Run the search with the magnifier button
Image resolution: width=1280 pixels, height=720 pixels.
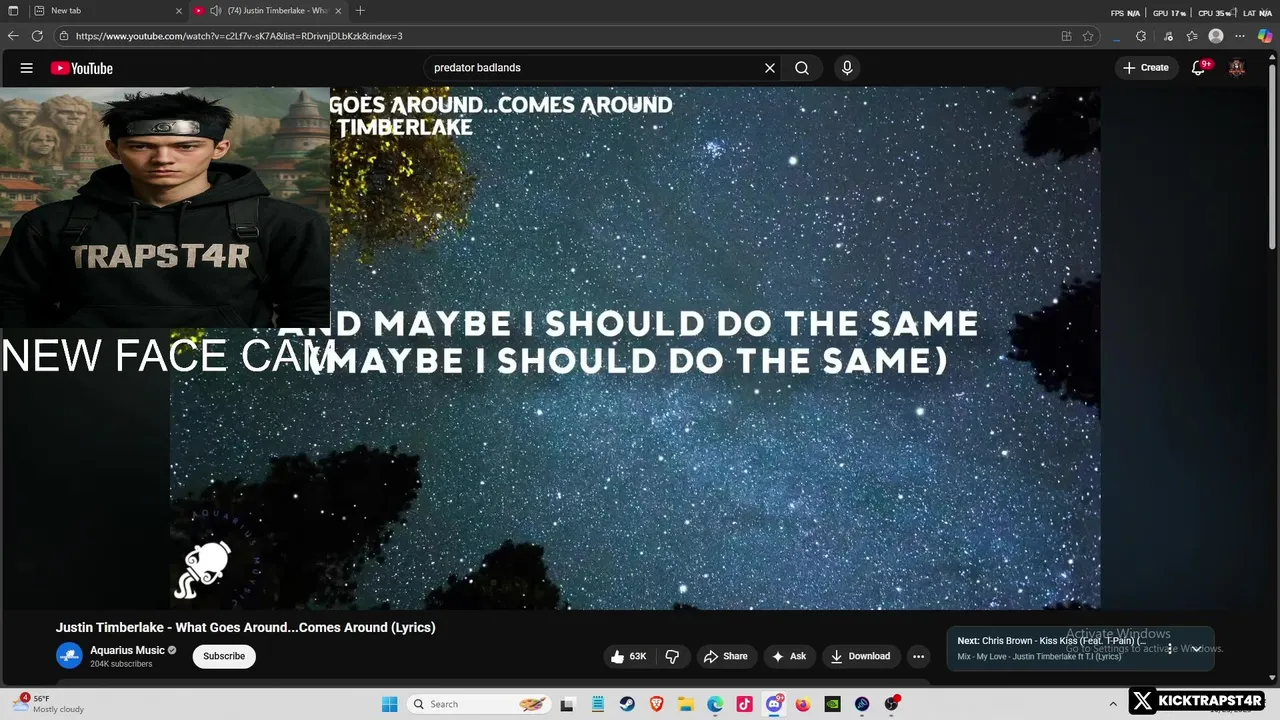coord(802,68)
